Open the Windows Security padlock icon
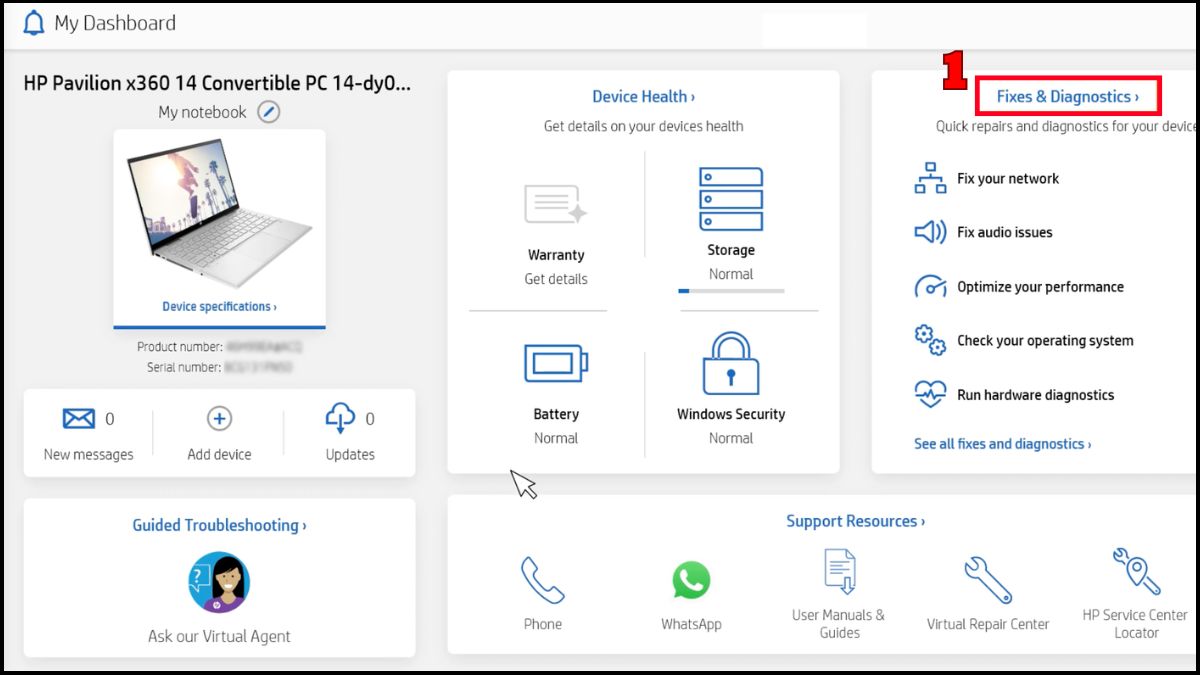 coord(731,364)
